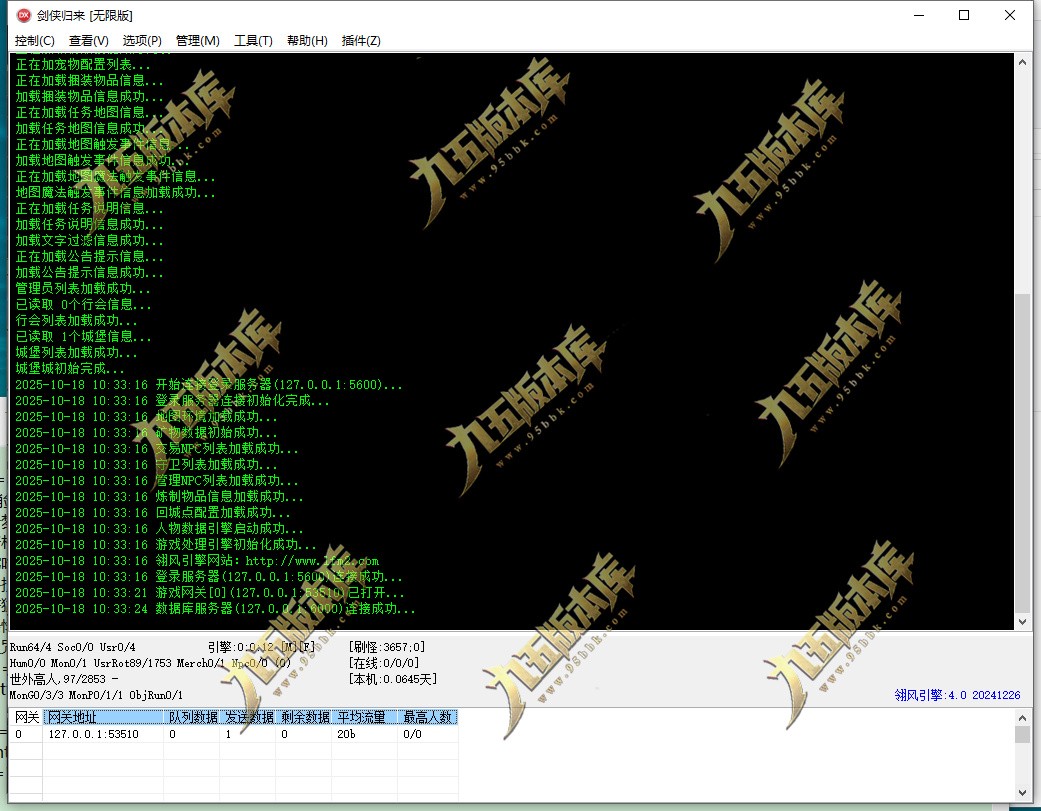Click log line 加载公告提示信息成功...
The width and height of the screenshot is (1041, 811).
(90, 272)
